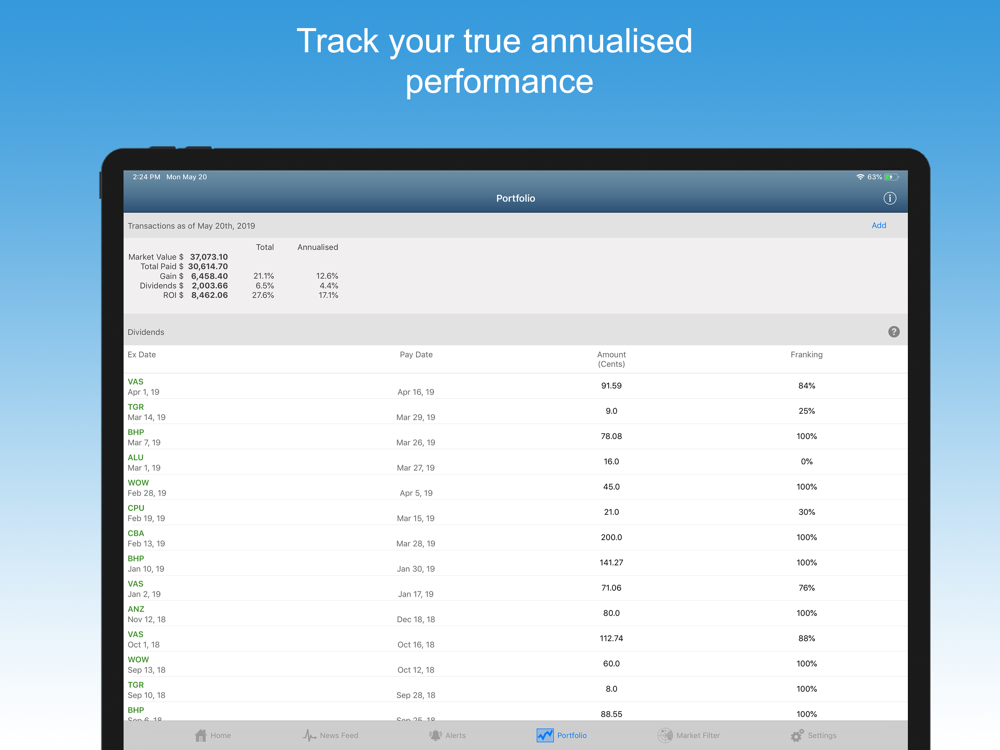Click franking 0% for ALU
The width and height of the screenshot is (1000, 750).
pos(806,462)
